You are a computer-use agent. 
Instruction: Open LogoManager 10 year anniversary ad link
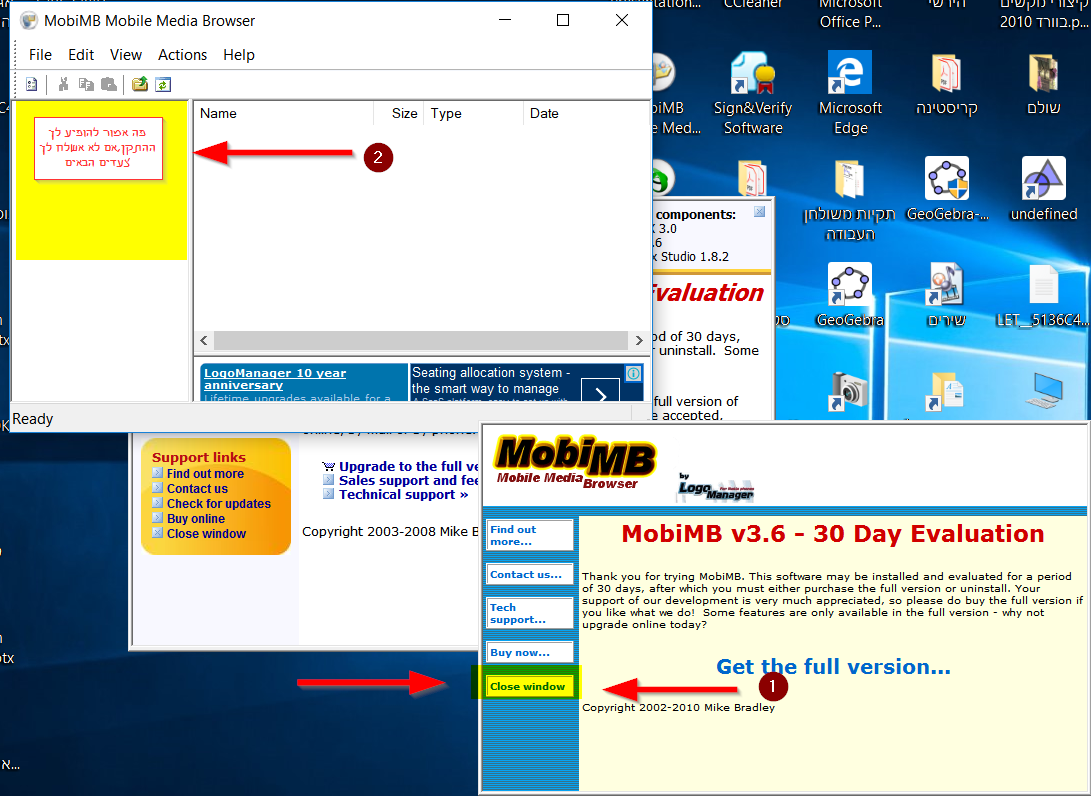coord(275,379)
